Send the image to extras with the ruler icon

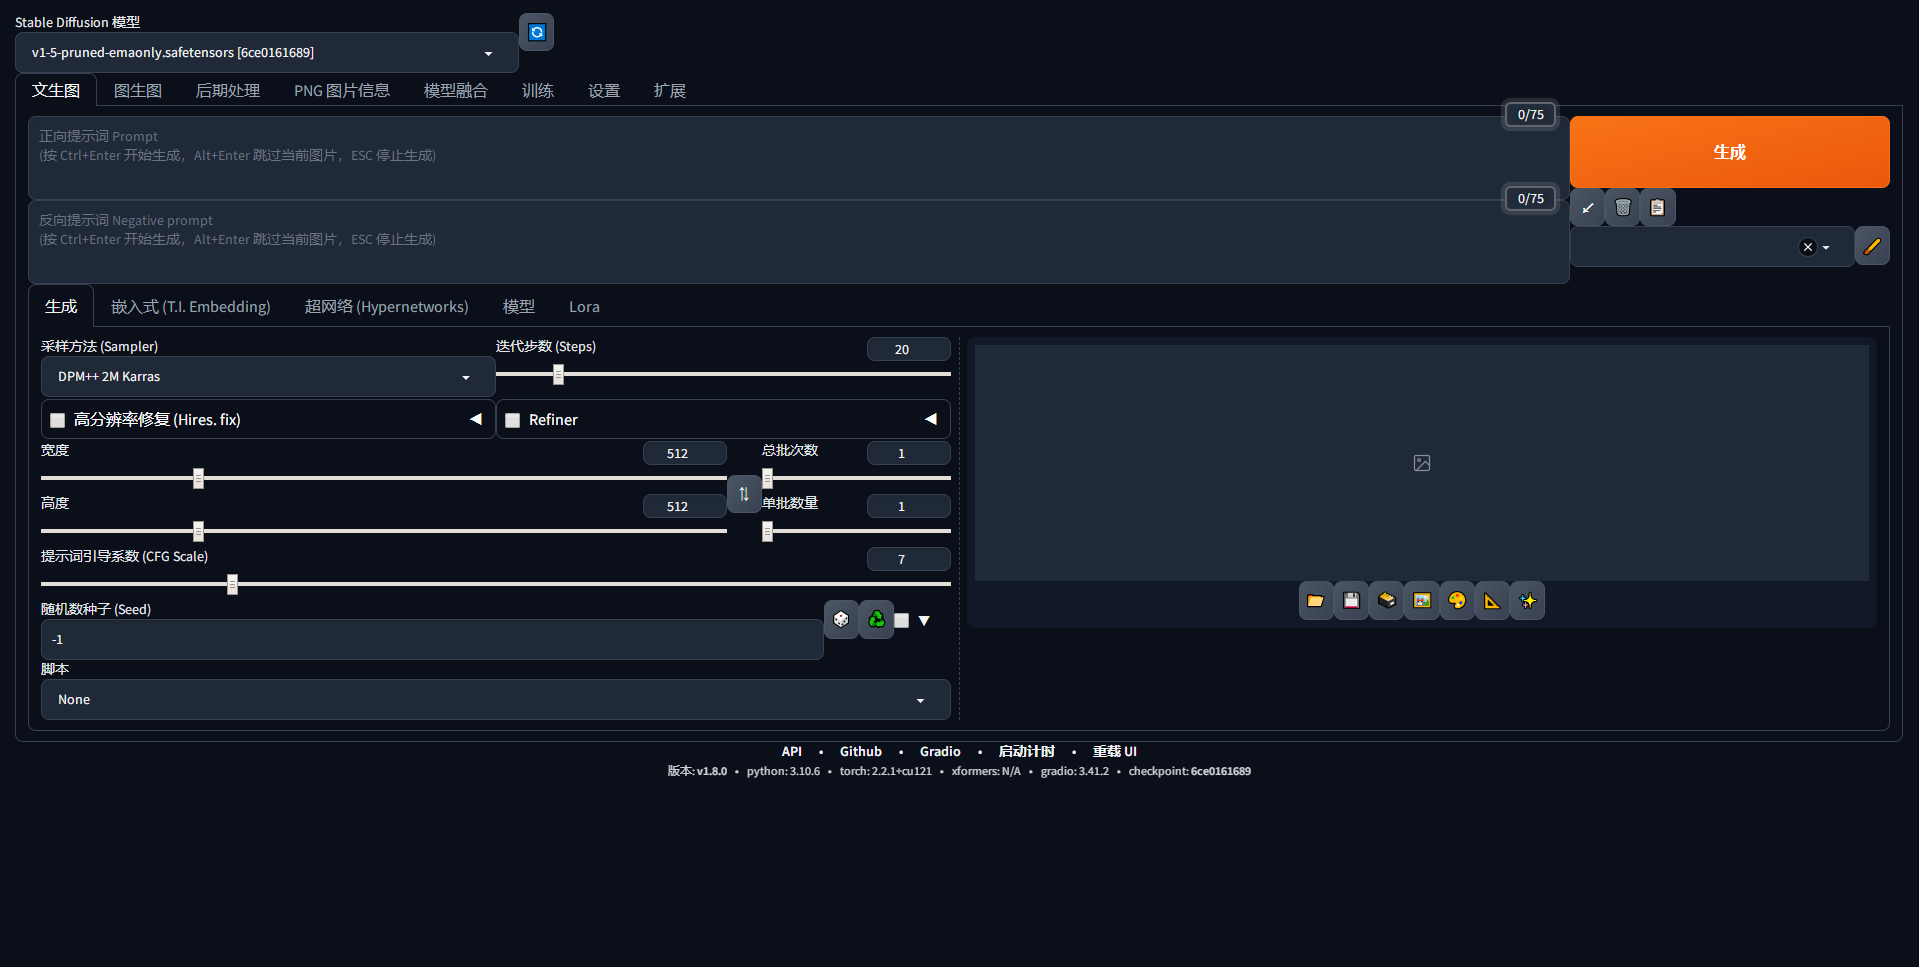click(1492, 601)
